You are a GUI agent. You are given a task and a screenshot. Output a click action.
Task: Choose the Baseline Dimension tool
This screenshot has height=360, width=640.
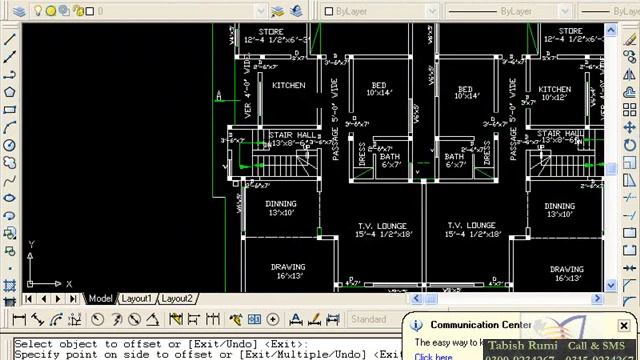point(193,319)
